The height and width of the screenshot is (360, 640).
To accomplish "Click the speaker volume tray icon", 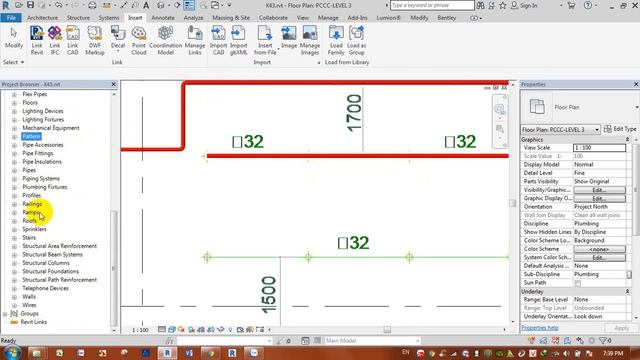I will point(566,353).
